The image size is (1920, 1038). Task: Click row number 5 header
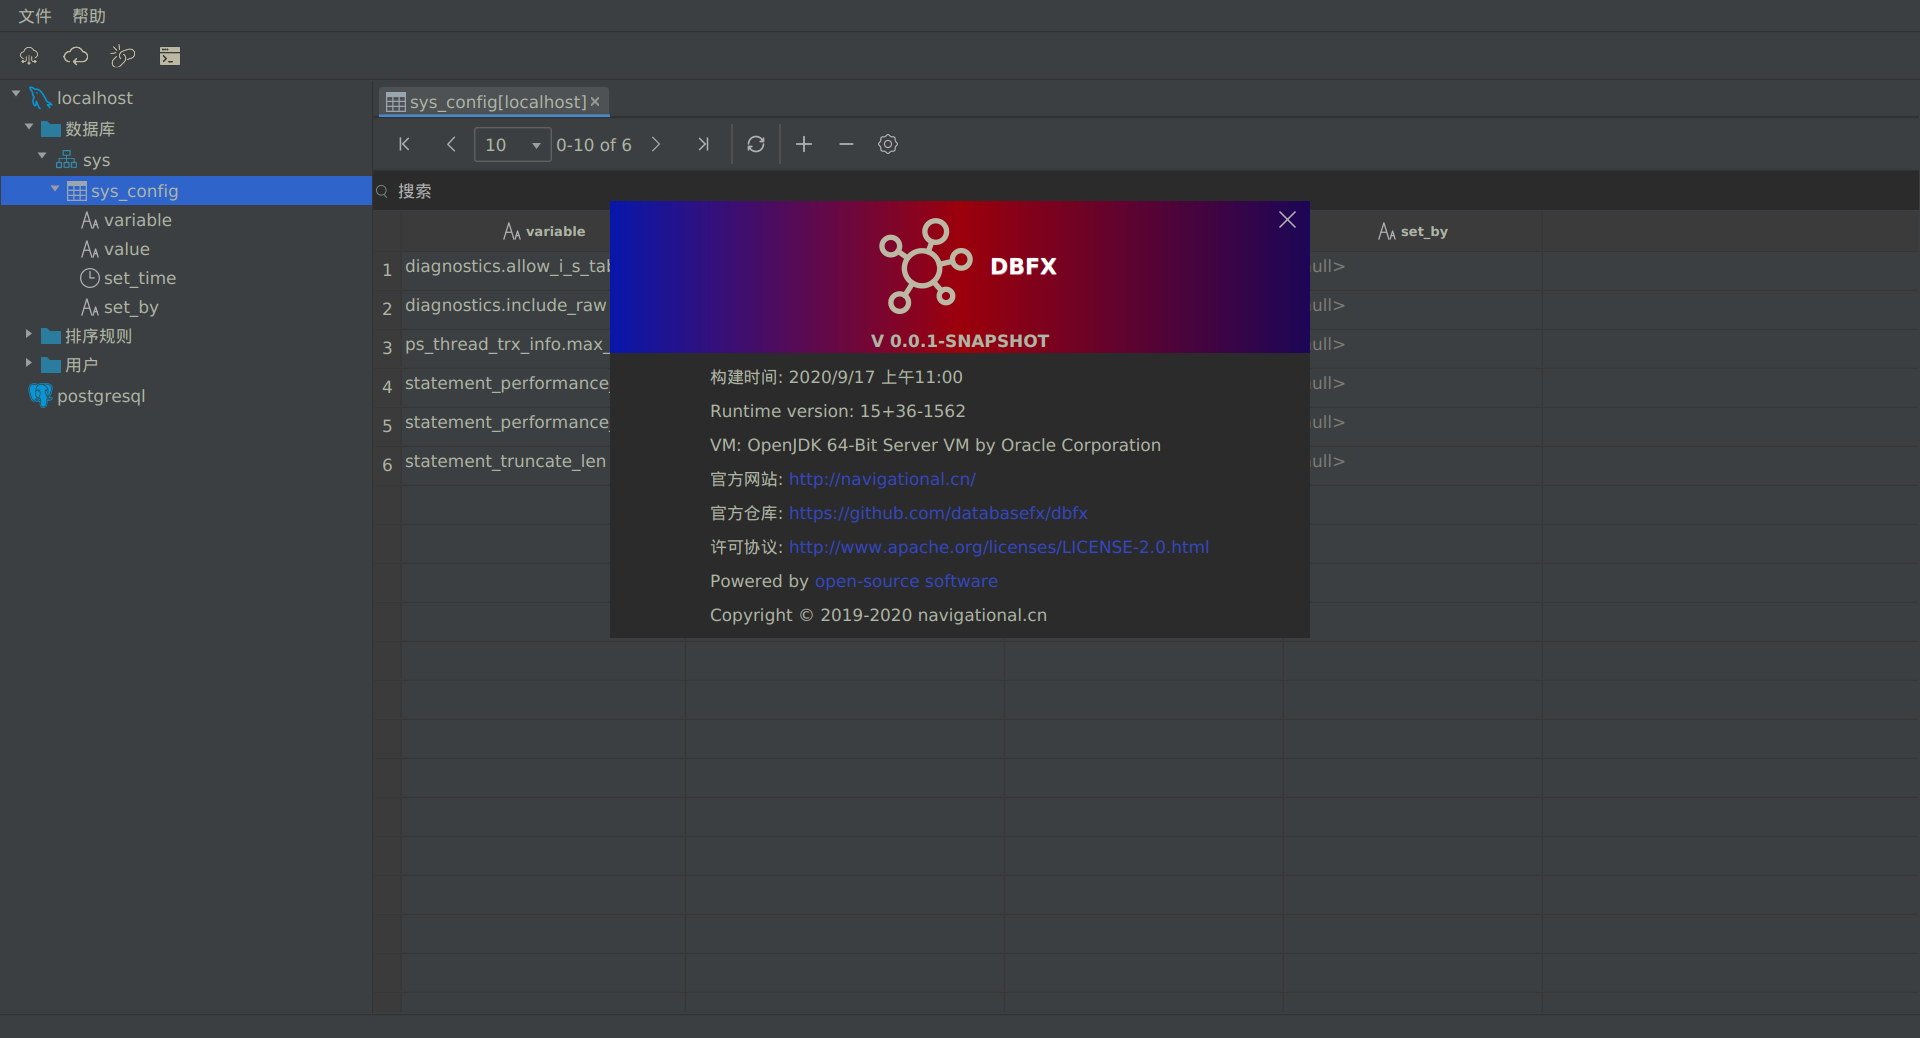pyautogui.click(x=387, y=425)
